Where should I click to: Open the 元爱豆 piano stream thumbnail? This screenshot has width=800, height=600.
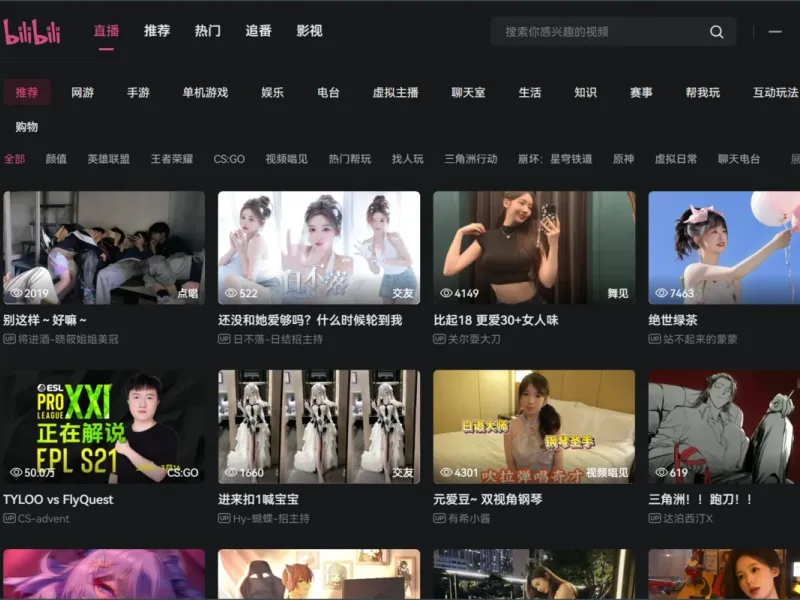(534, 427)
